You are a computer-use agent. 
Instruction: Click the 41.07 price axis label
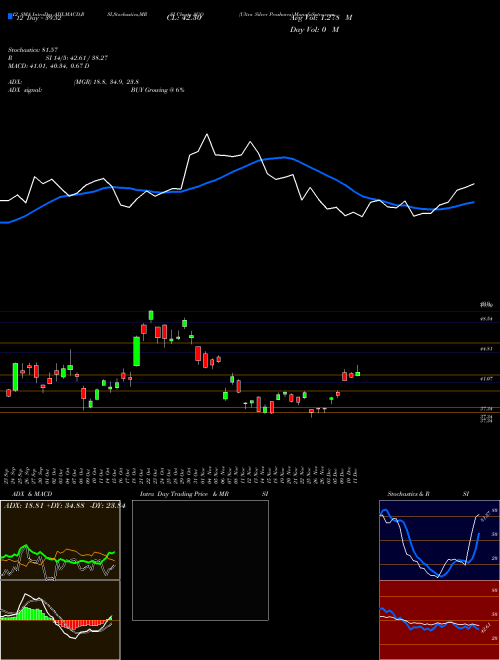[487, 379]
